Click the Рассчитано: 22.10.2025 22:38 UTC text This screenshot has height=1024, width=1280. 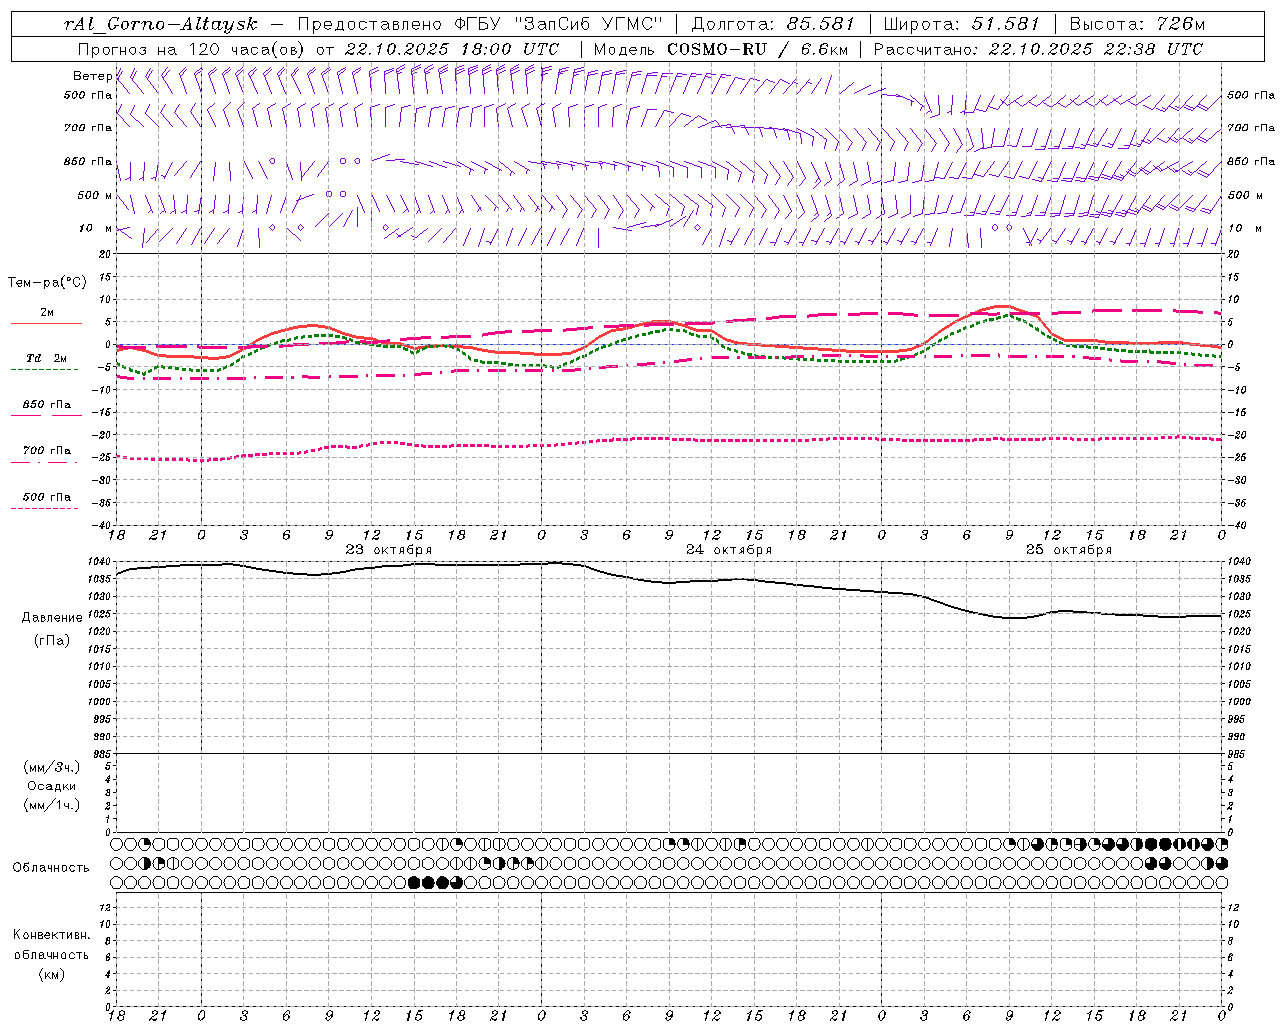click(x=1038, y=49)
